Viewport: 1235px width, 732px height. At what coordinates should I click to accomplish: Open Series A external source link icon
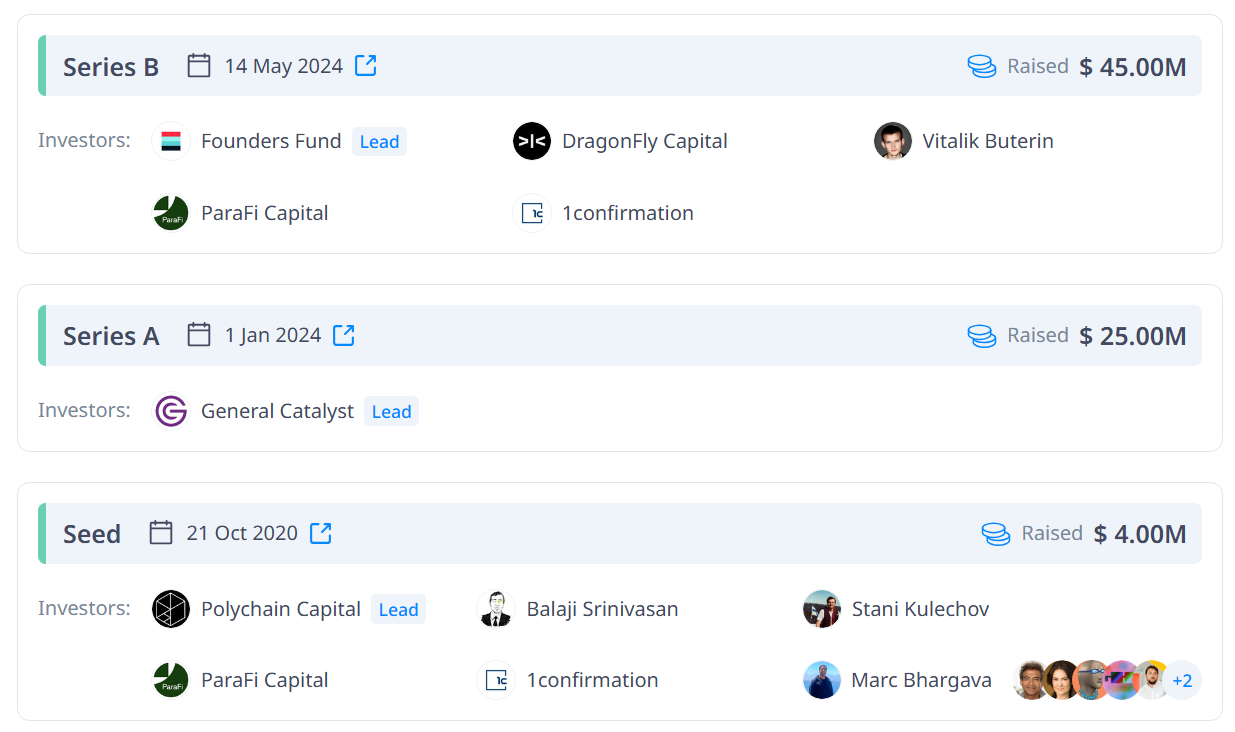pos(343,335)
